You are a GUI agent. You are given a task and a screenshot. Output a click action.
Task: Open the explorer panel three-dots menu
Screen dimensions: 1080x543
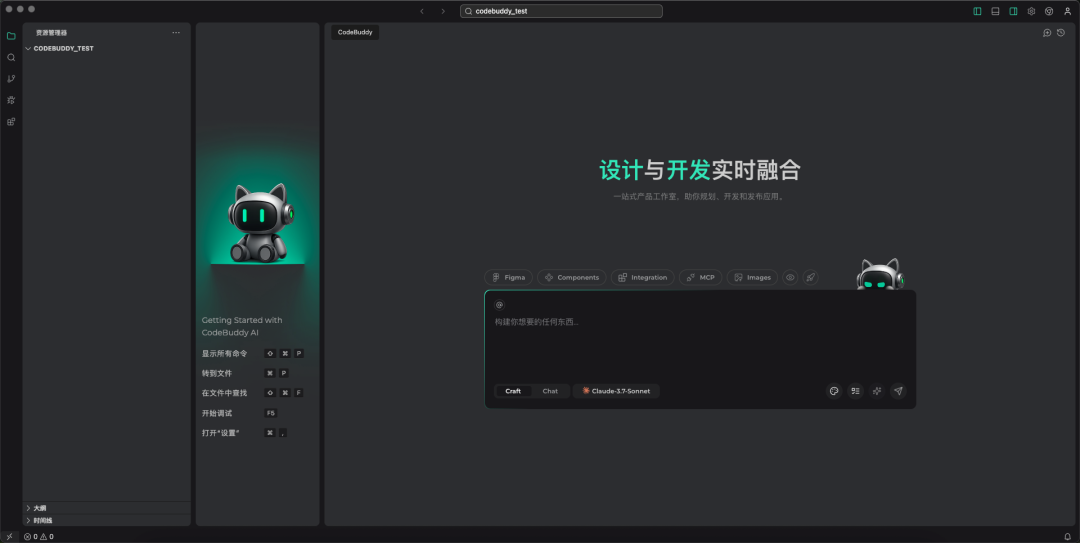point(176,32)
